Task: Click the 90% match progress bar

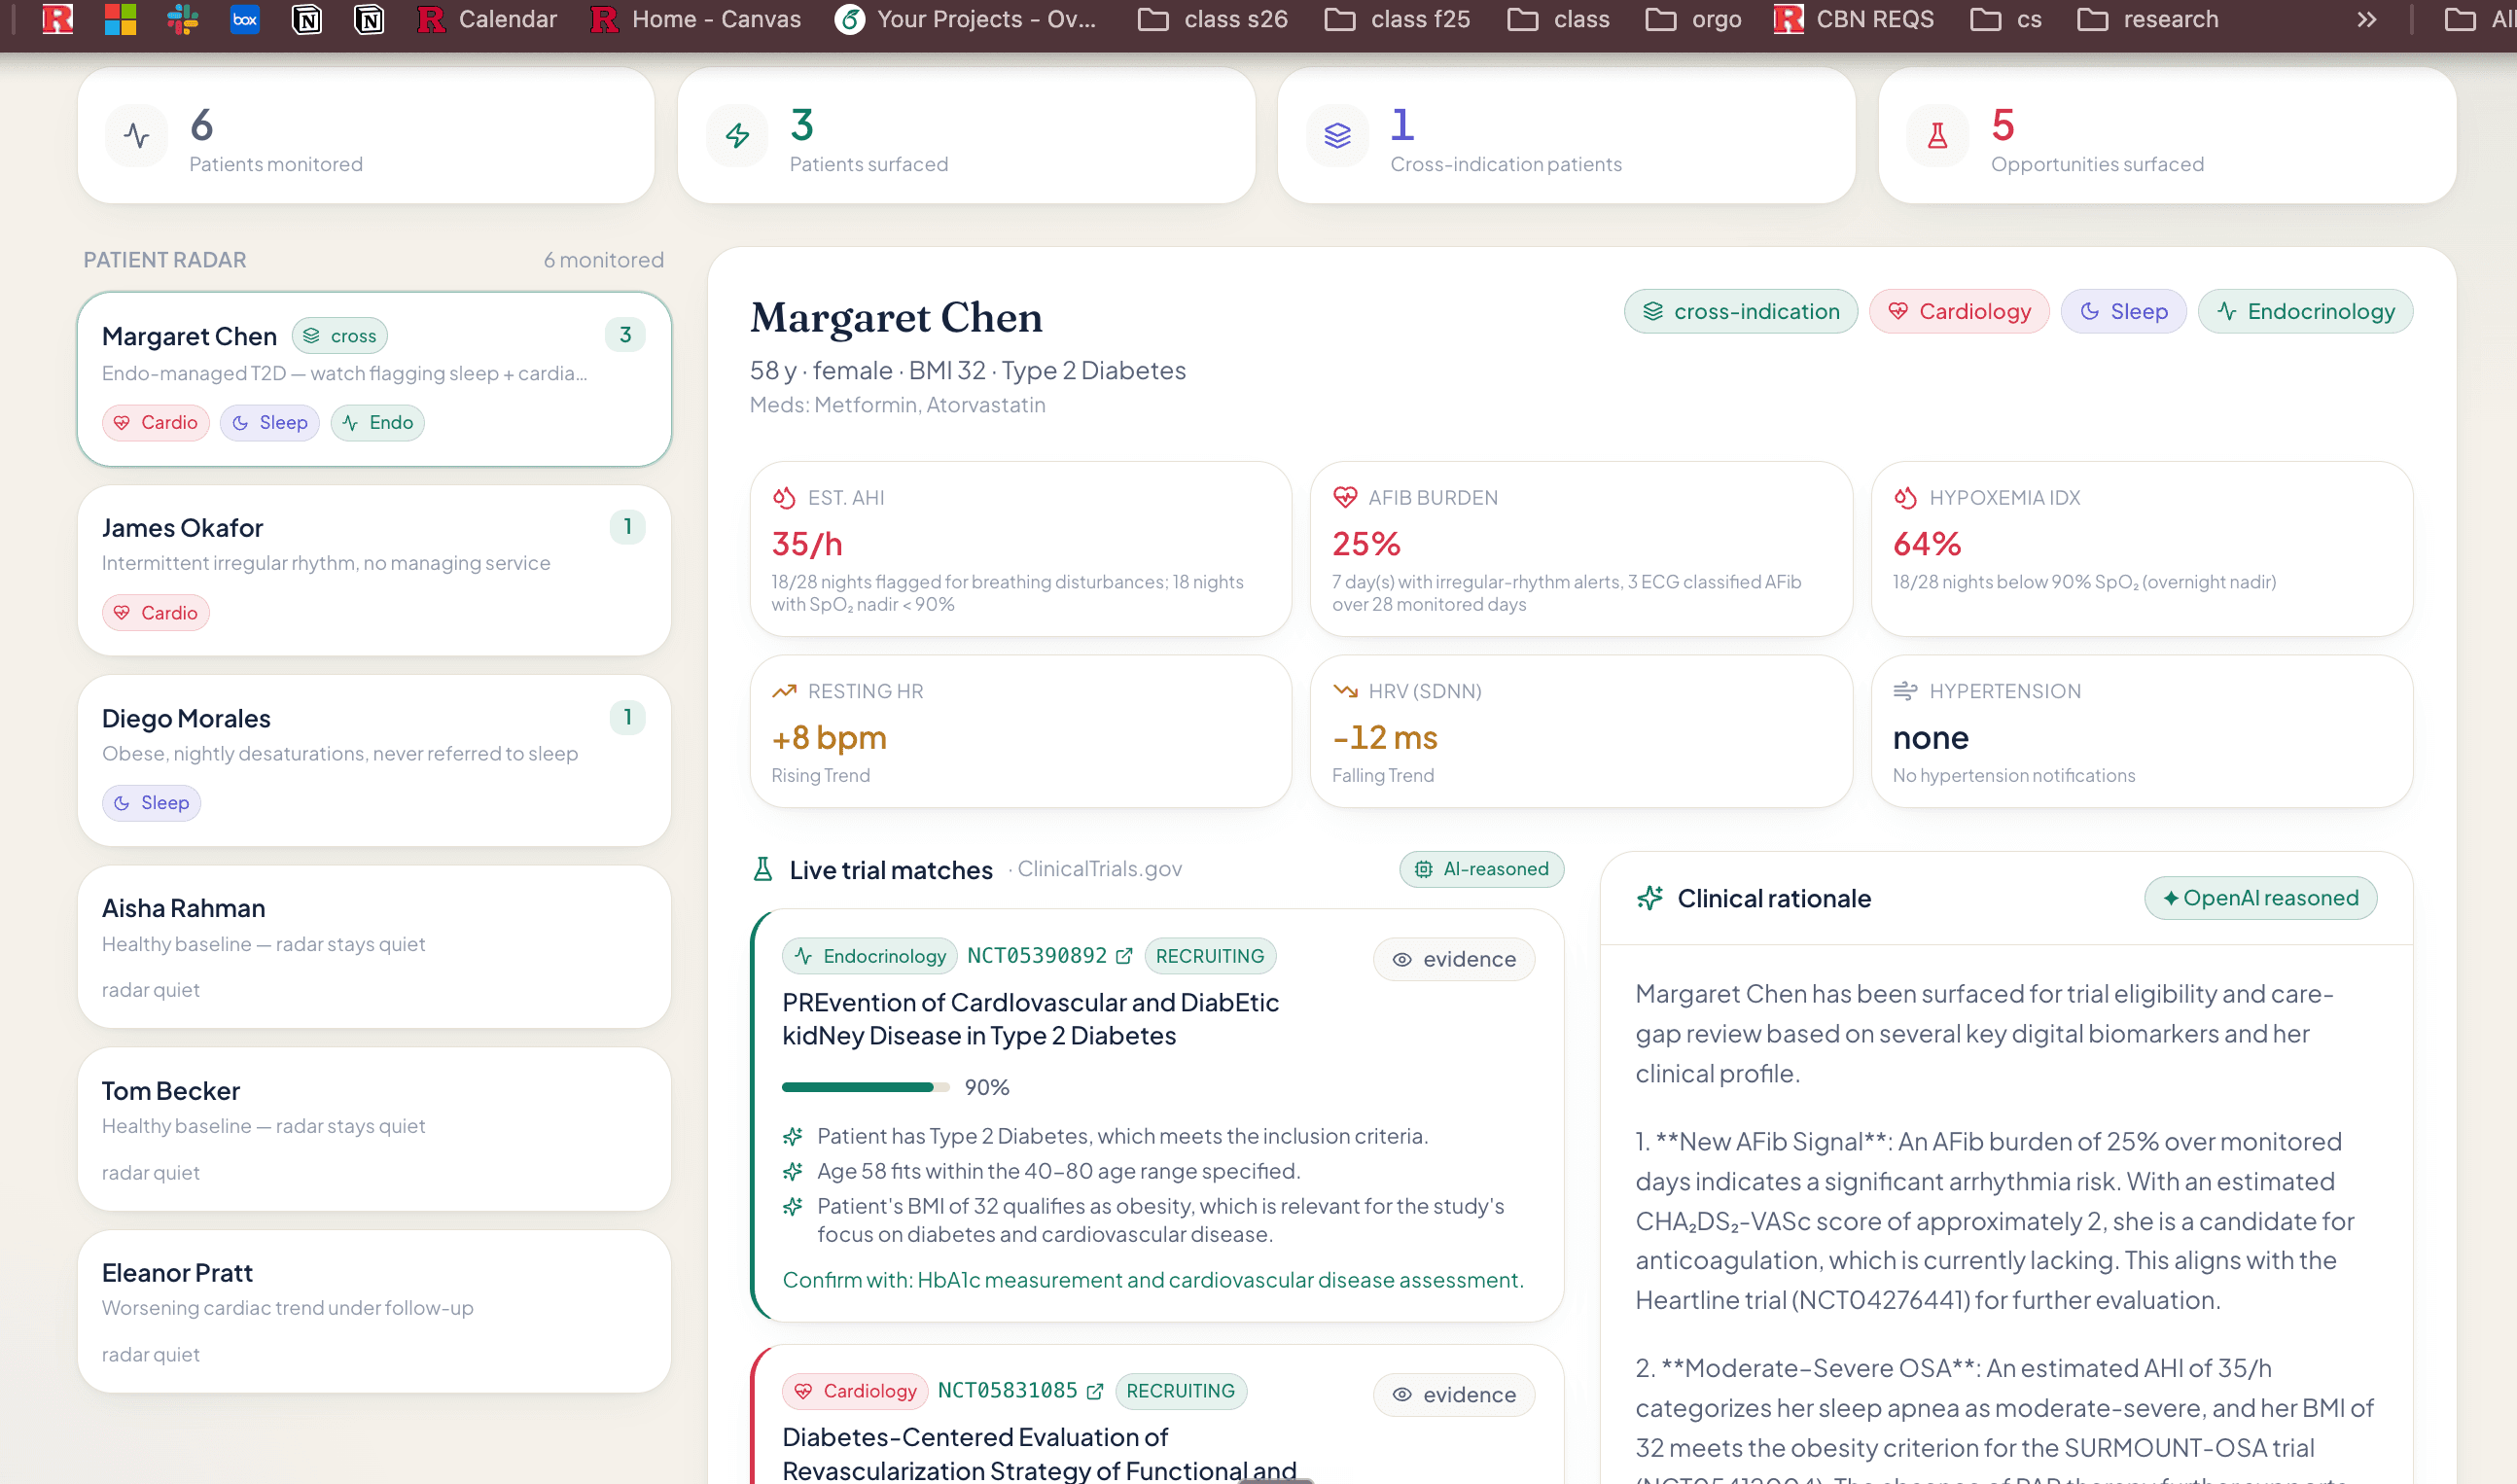Action: tap(866, 1087)
